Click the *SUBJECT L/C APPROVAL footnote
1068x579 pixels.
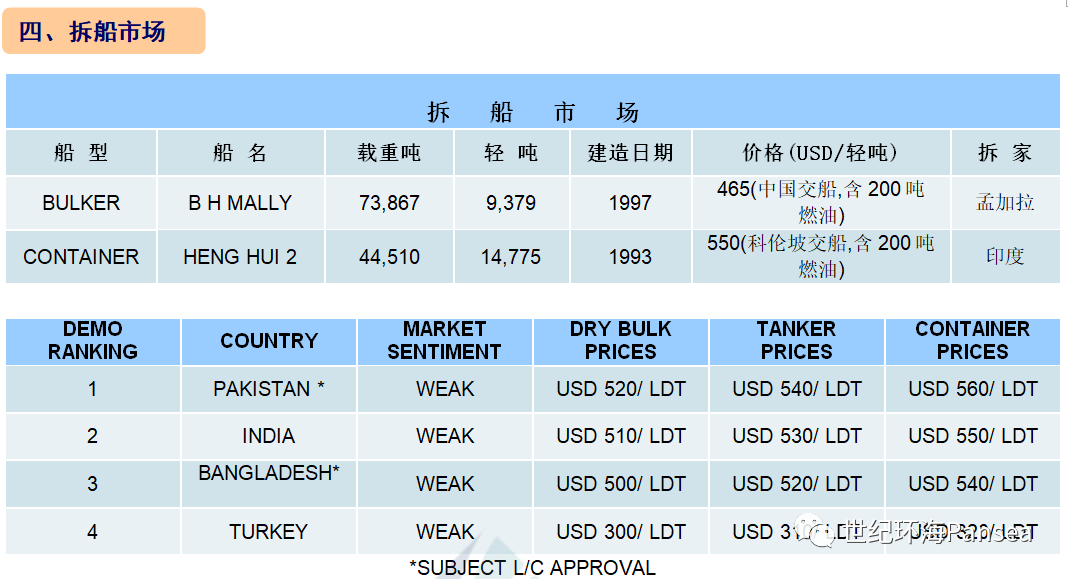coord(533,567)
